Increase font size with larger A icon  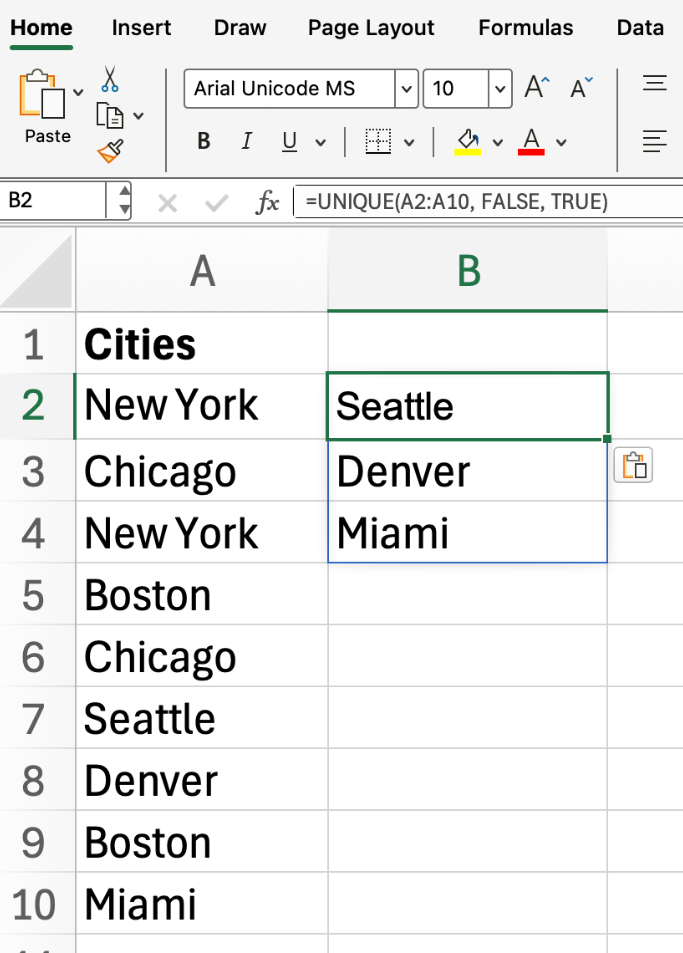pos(537,89)
